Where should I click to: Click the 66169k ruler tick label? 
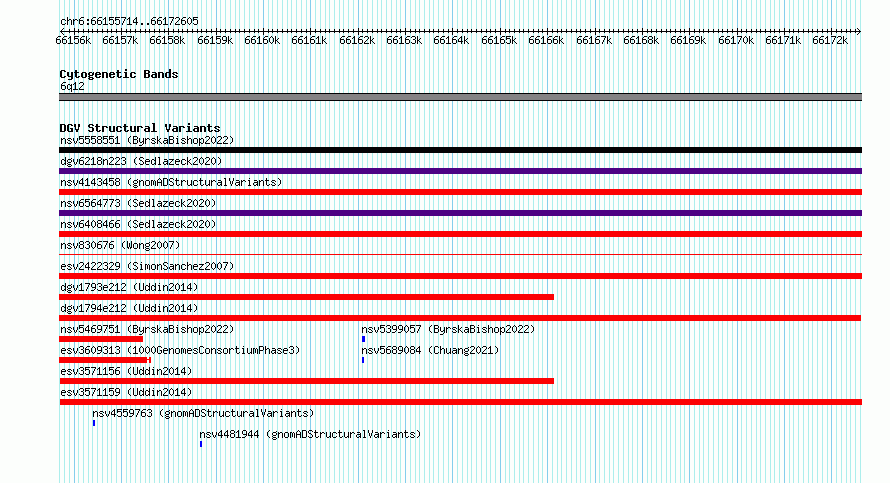[688, 40]
